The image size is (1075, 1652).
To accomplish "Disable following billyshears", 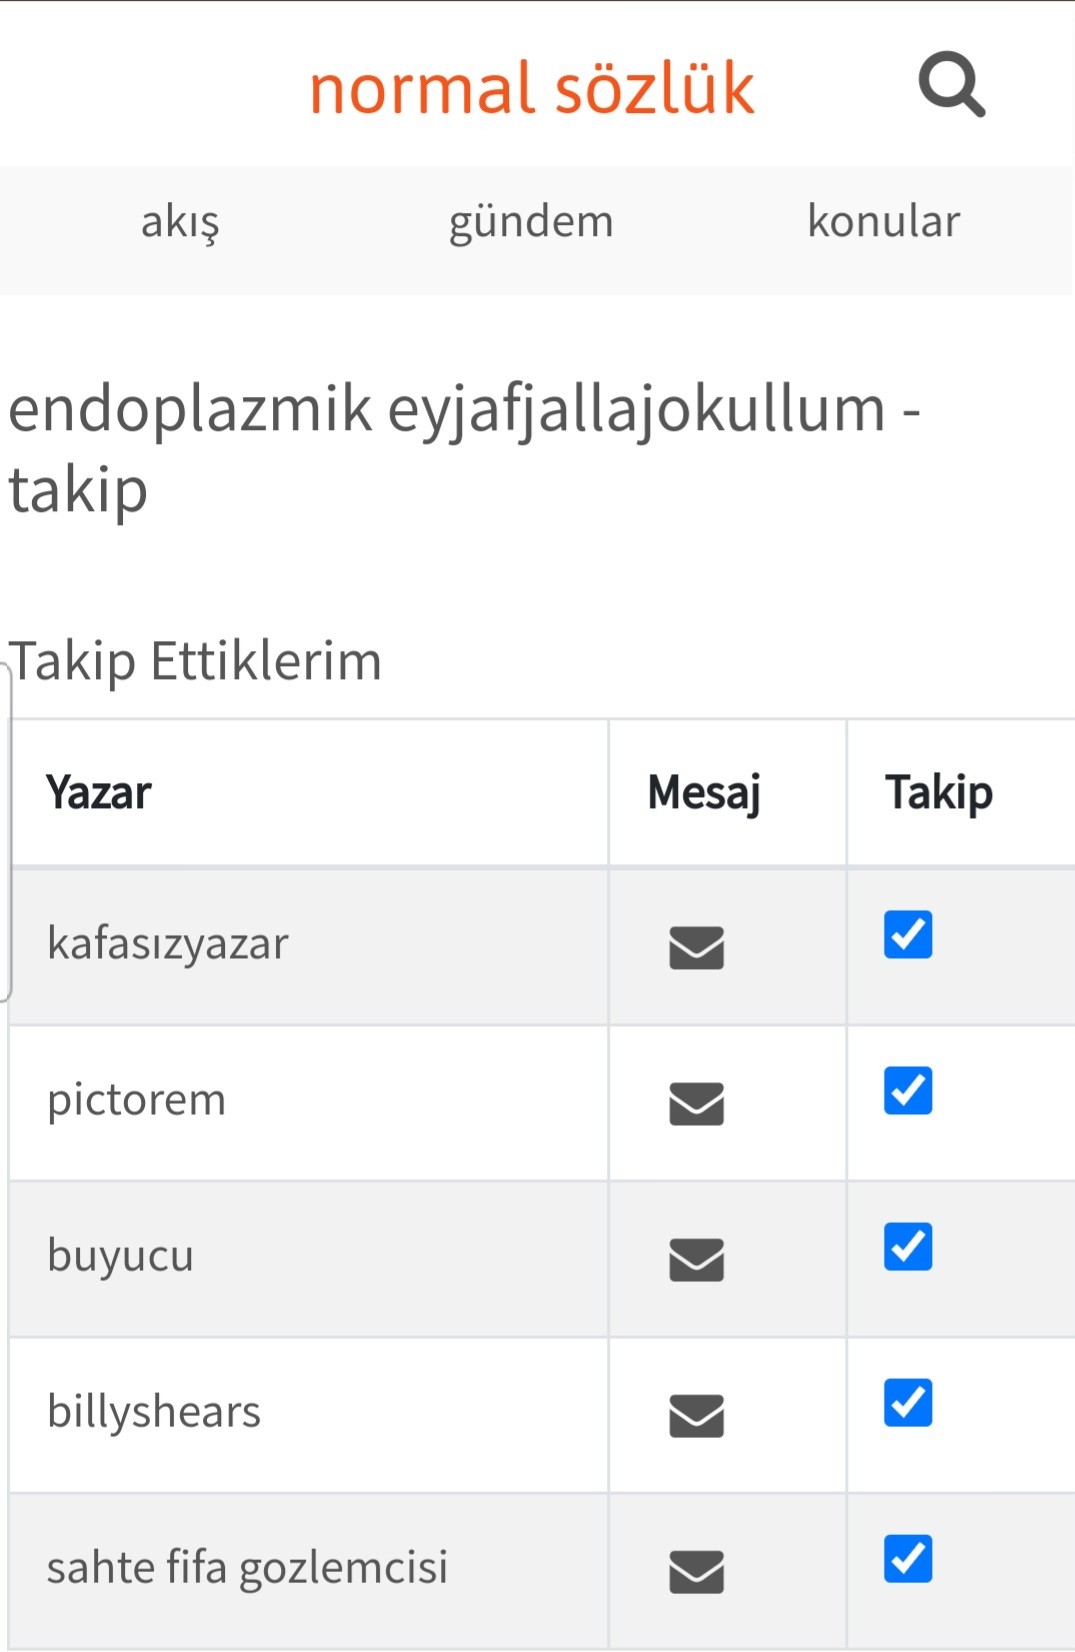I will (908, 1402).
